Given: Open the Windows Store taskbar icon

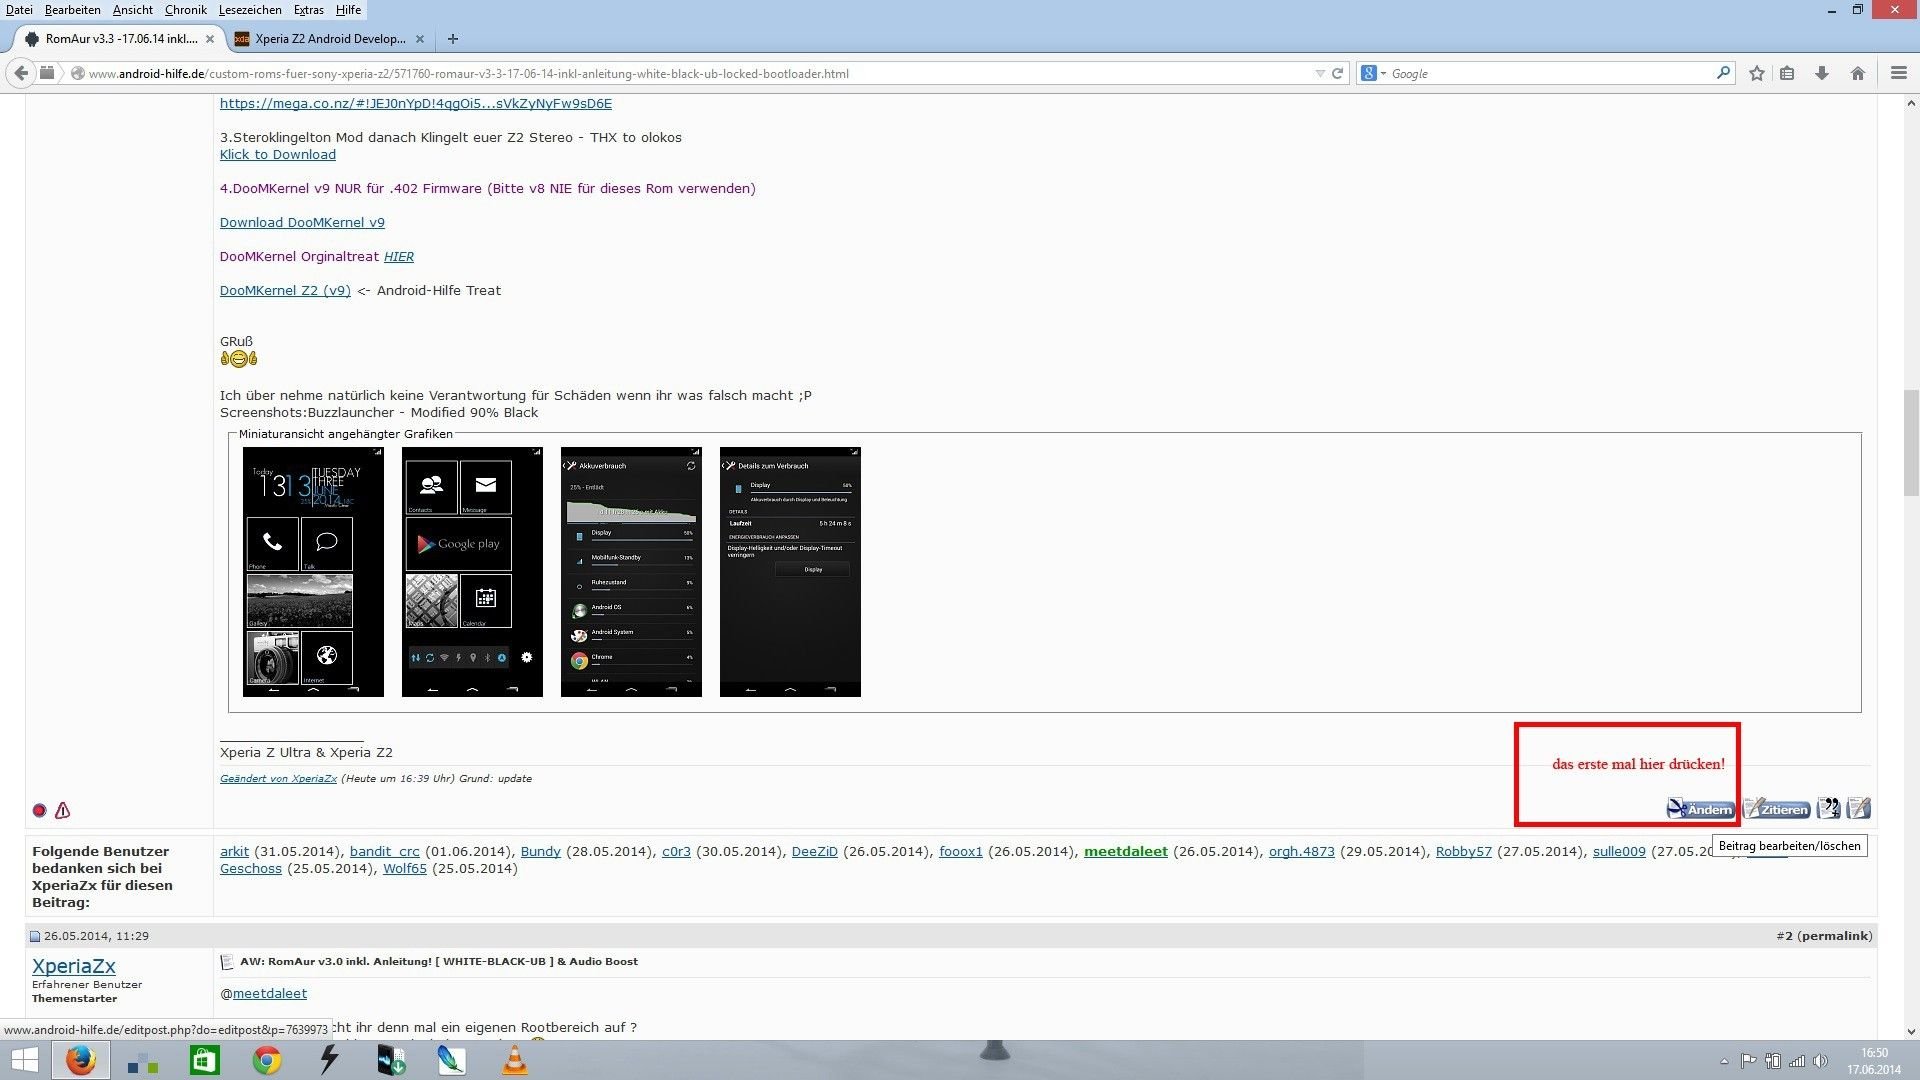Looking at the screenshot, I should click(204, 1060).
